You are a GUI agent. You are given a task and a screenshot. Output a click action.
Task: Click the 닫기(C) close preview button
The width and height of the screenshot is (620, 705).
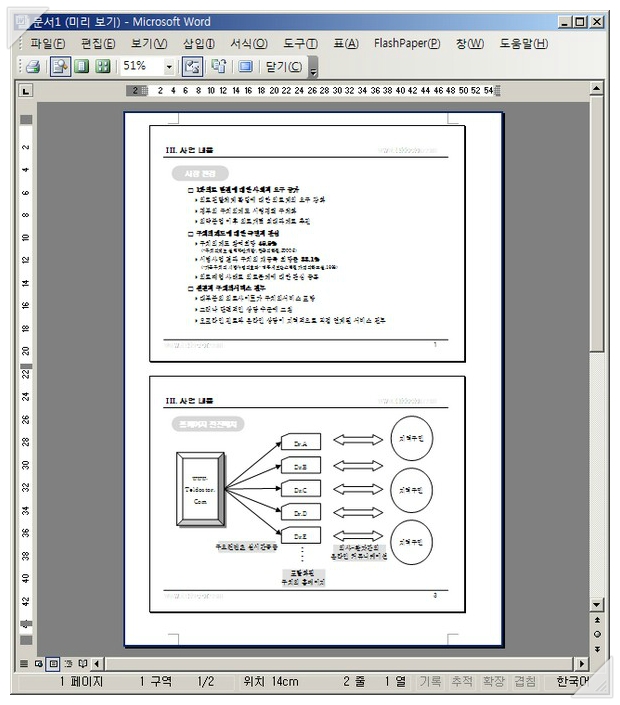(x=284, y=67)
